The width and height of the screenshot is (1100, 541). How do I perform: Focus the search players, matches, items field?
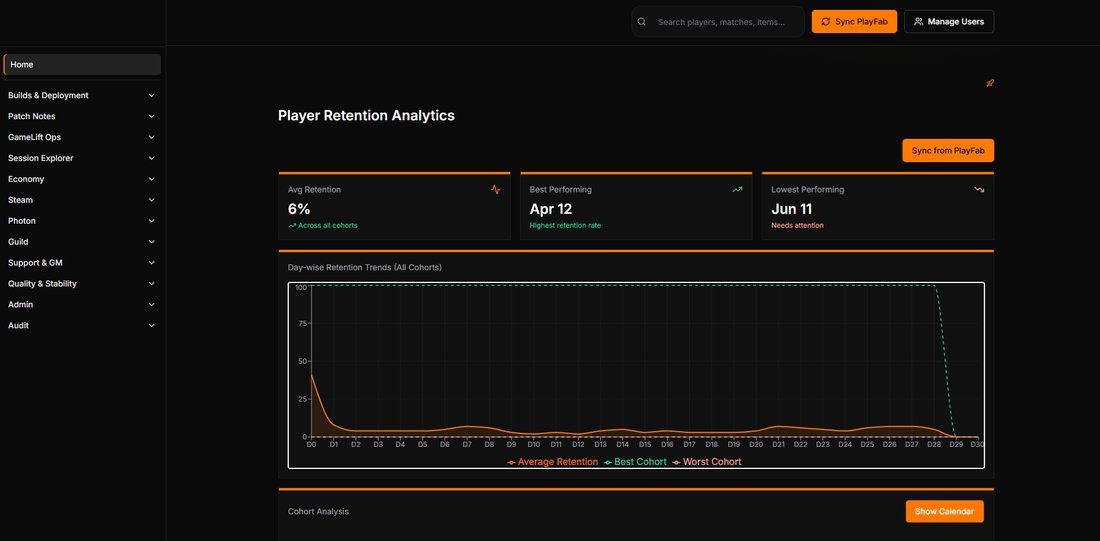click(718, 22)
